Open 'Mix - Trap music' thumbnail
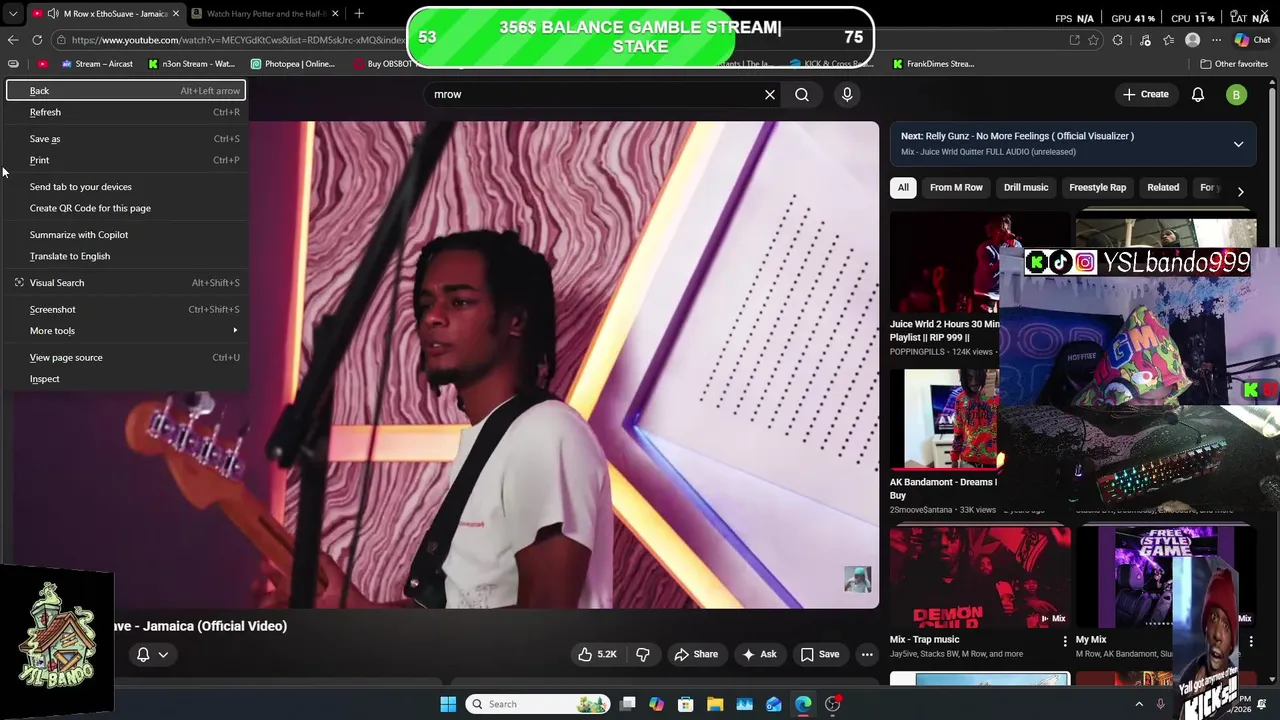This screenshot has width=1280, height=720. pyautogui.click(x=980, y=577)
